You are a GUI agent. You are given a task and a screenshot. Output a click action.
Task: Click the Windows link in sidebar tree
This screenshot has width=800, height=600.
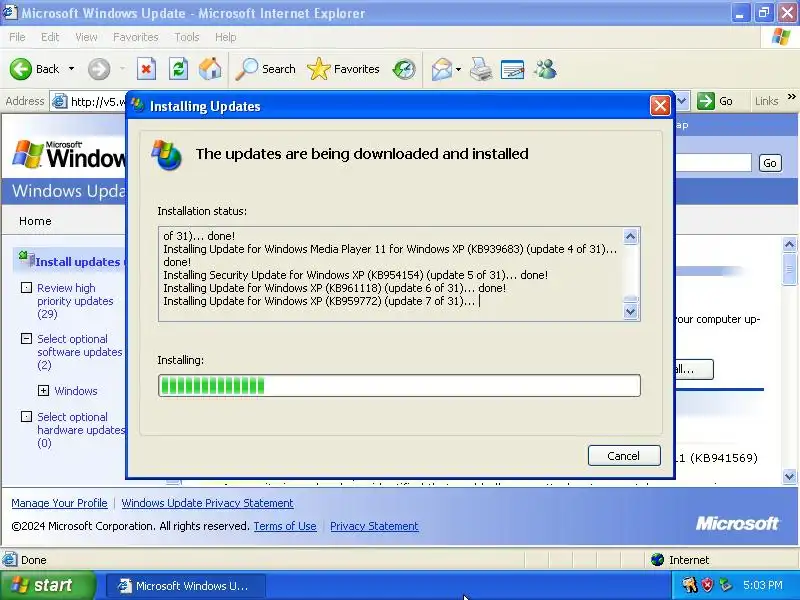click(76, 391)
